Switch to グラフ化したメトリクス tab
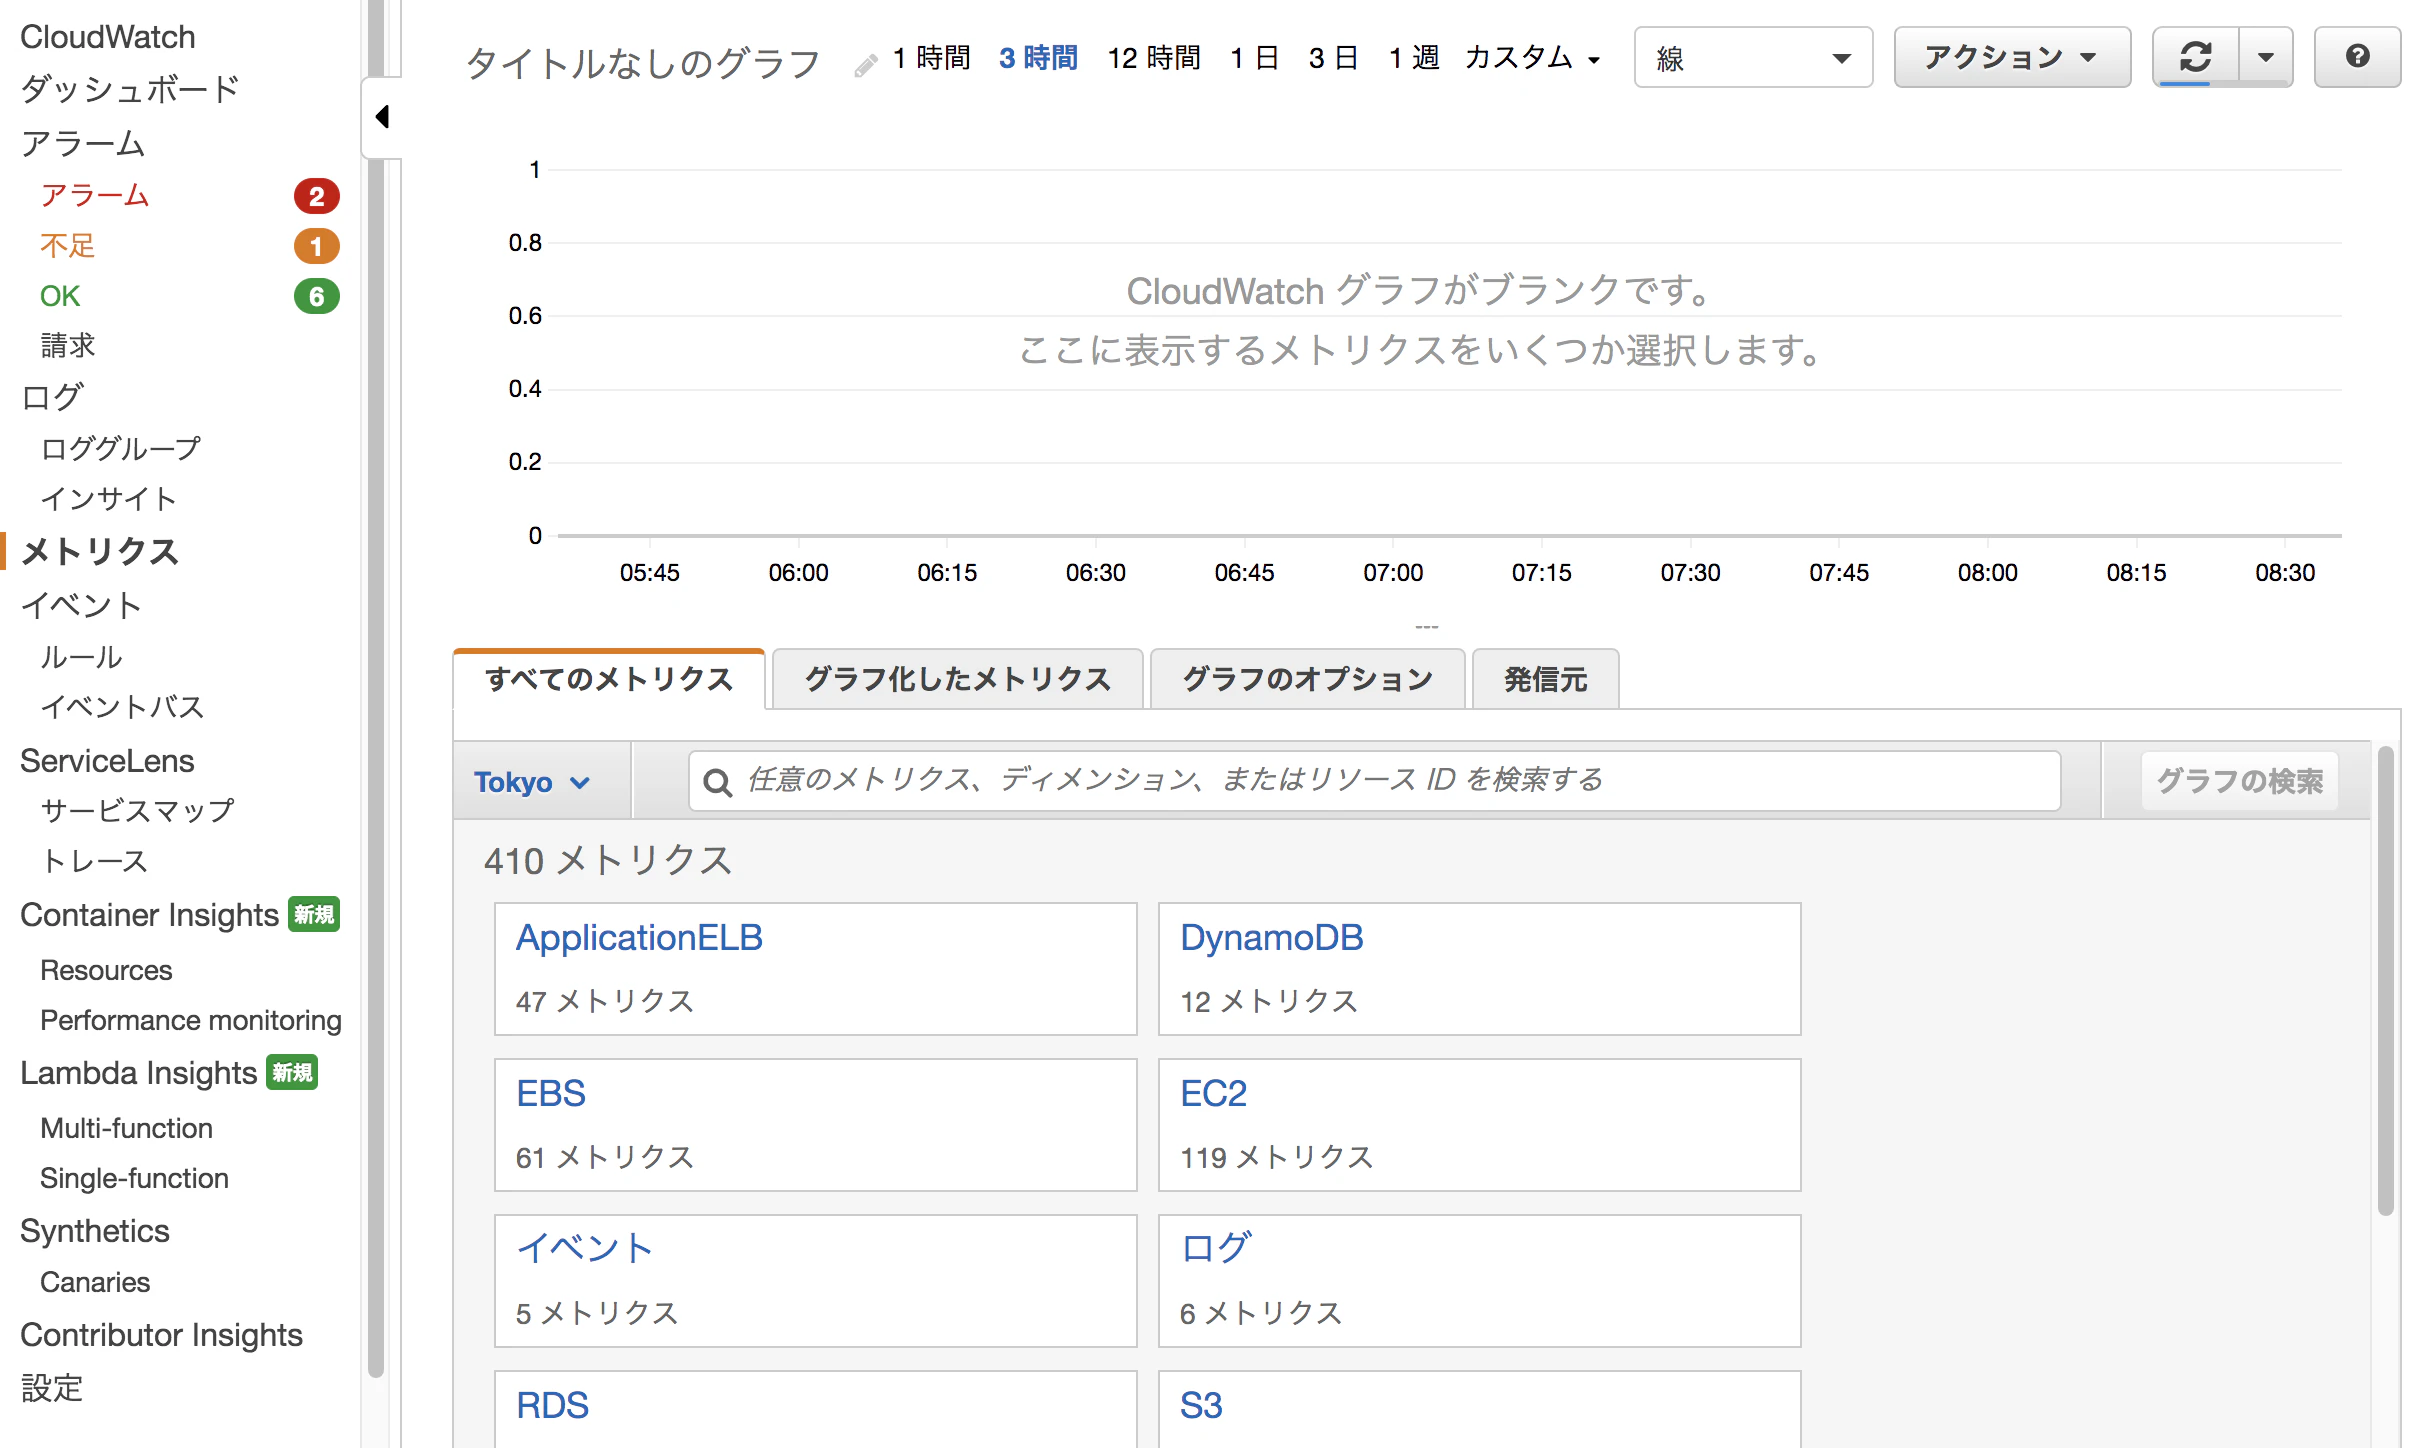The height and width of the screenshot is (1448, 2420). (957, 680)
